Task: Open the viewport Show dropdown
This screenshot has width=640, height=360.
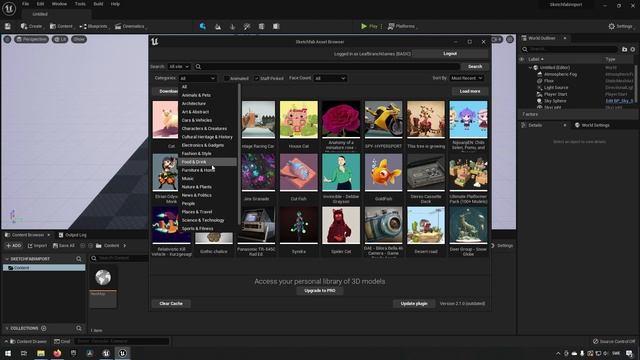Action: 79,39
